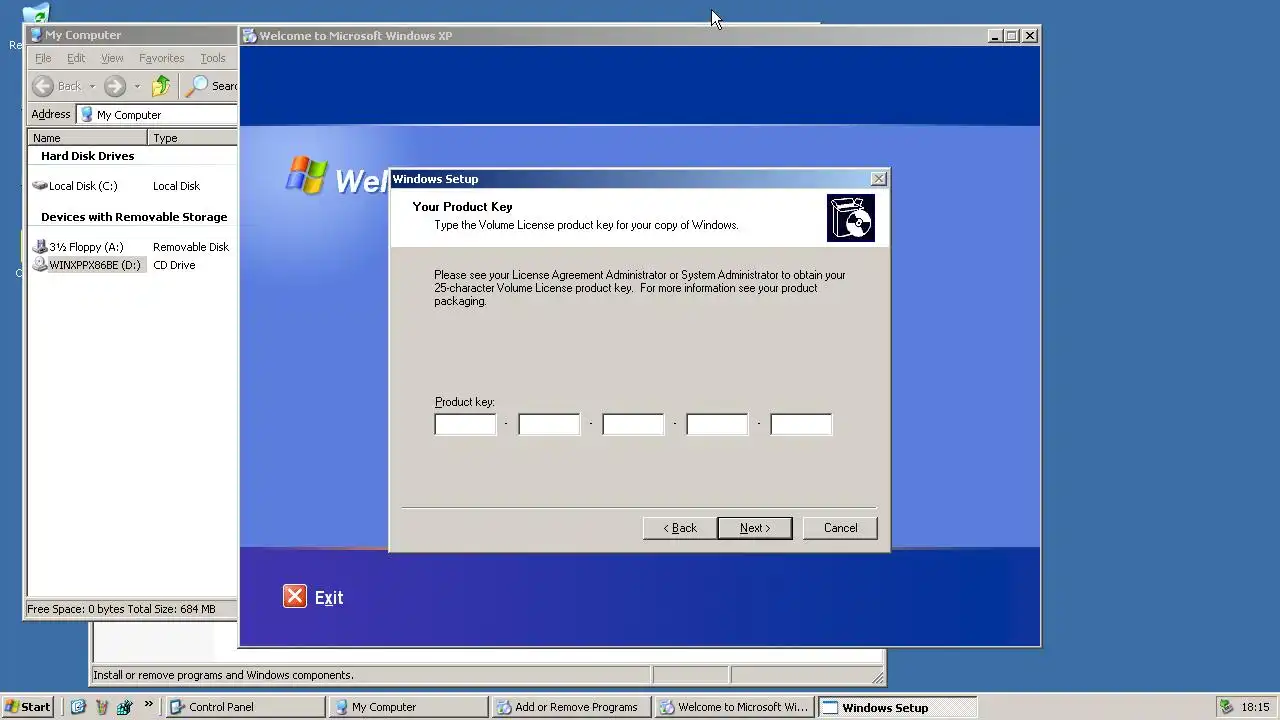Click 'Hard Disk Drives' group heading
Image resolution: width=1280 pixels, height=720 pixels.
coord(87,156)
